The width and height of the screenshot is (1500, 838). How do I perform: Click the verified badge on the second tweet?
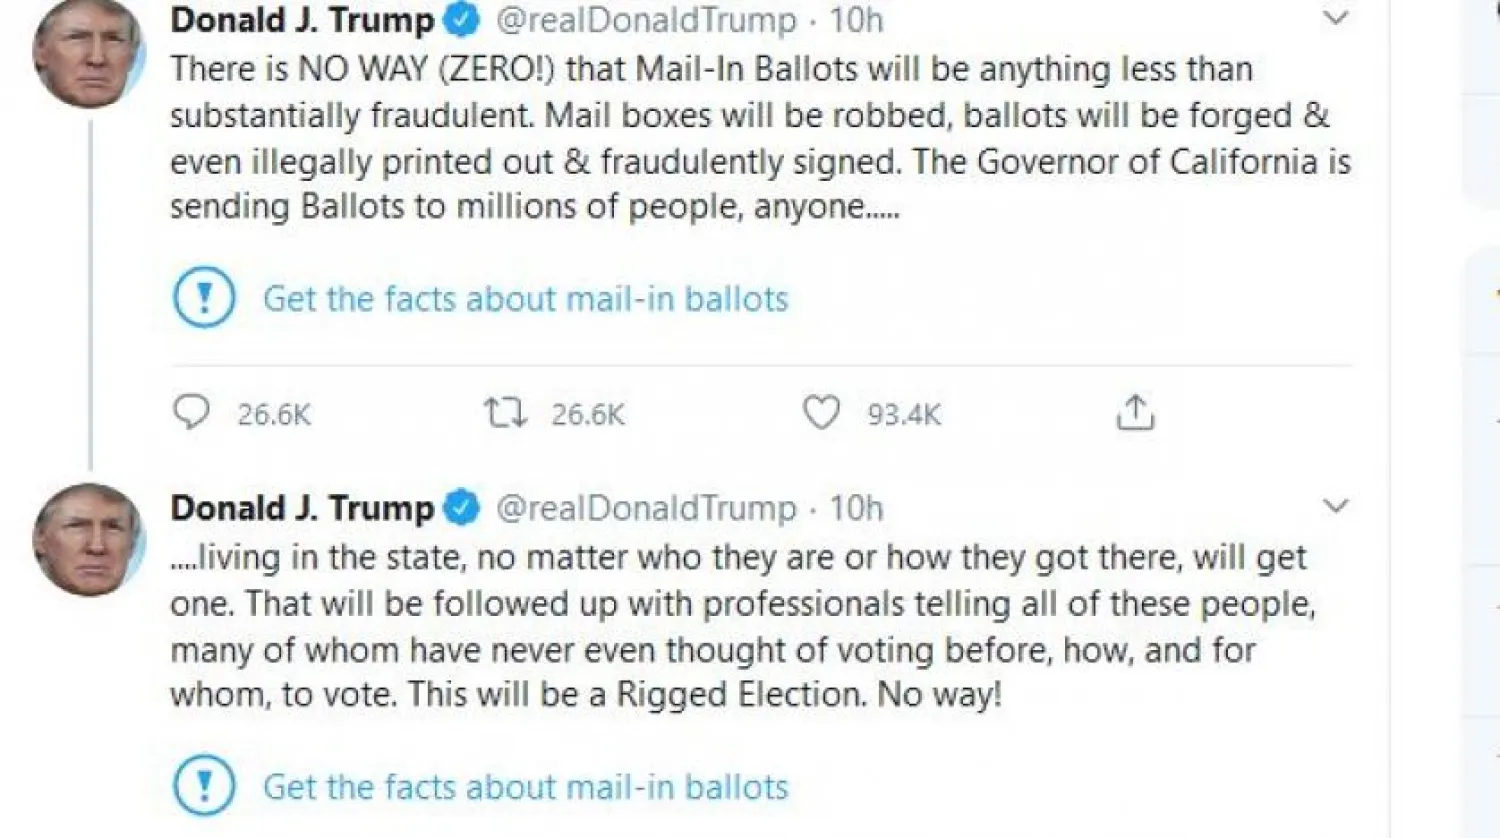click(459, 506)
